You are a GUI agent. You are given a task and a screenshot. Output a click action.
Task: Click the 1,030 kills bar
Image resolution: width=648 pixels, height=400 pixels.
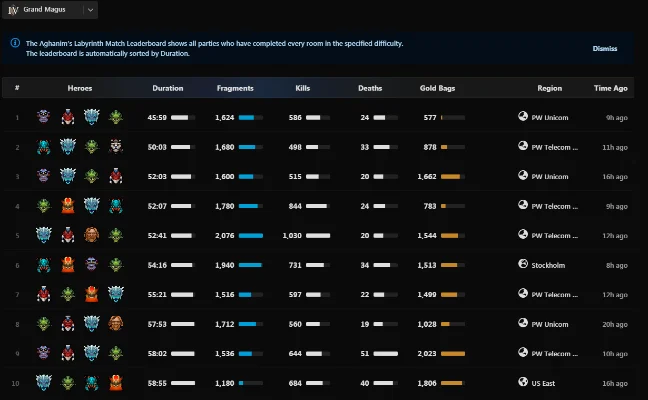click(x=318, y=236)
